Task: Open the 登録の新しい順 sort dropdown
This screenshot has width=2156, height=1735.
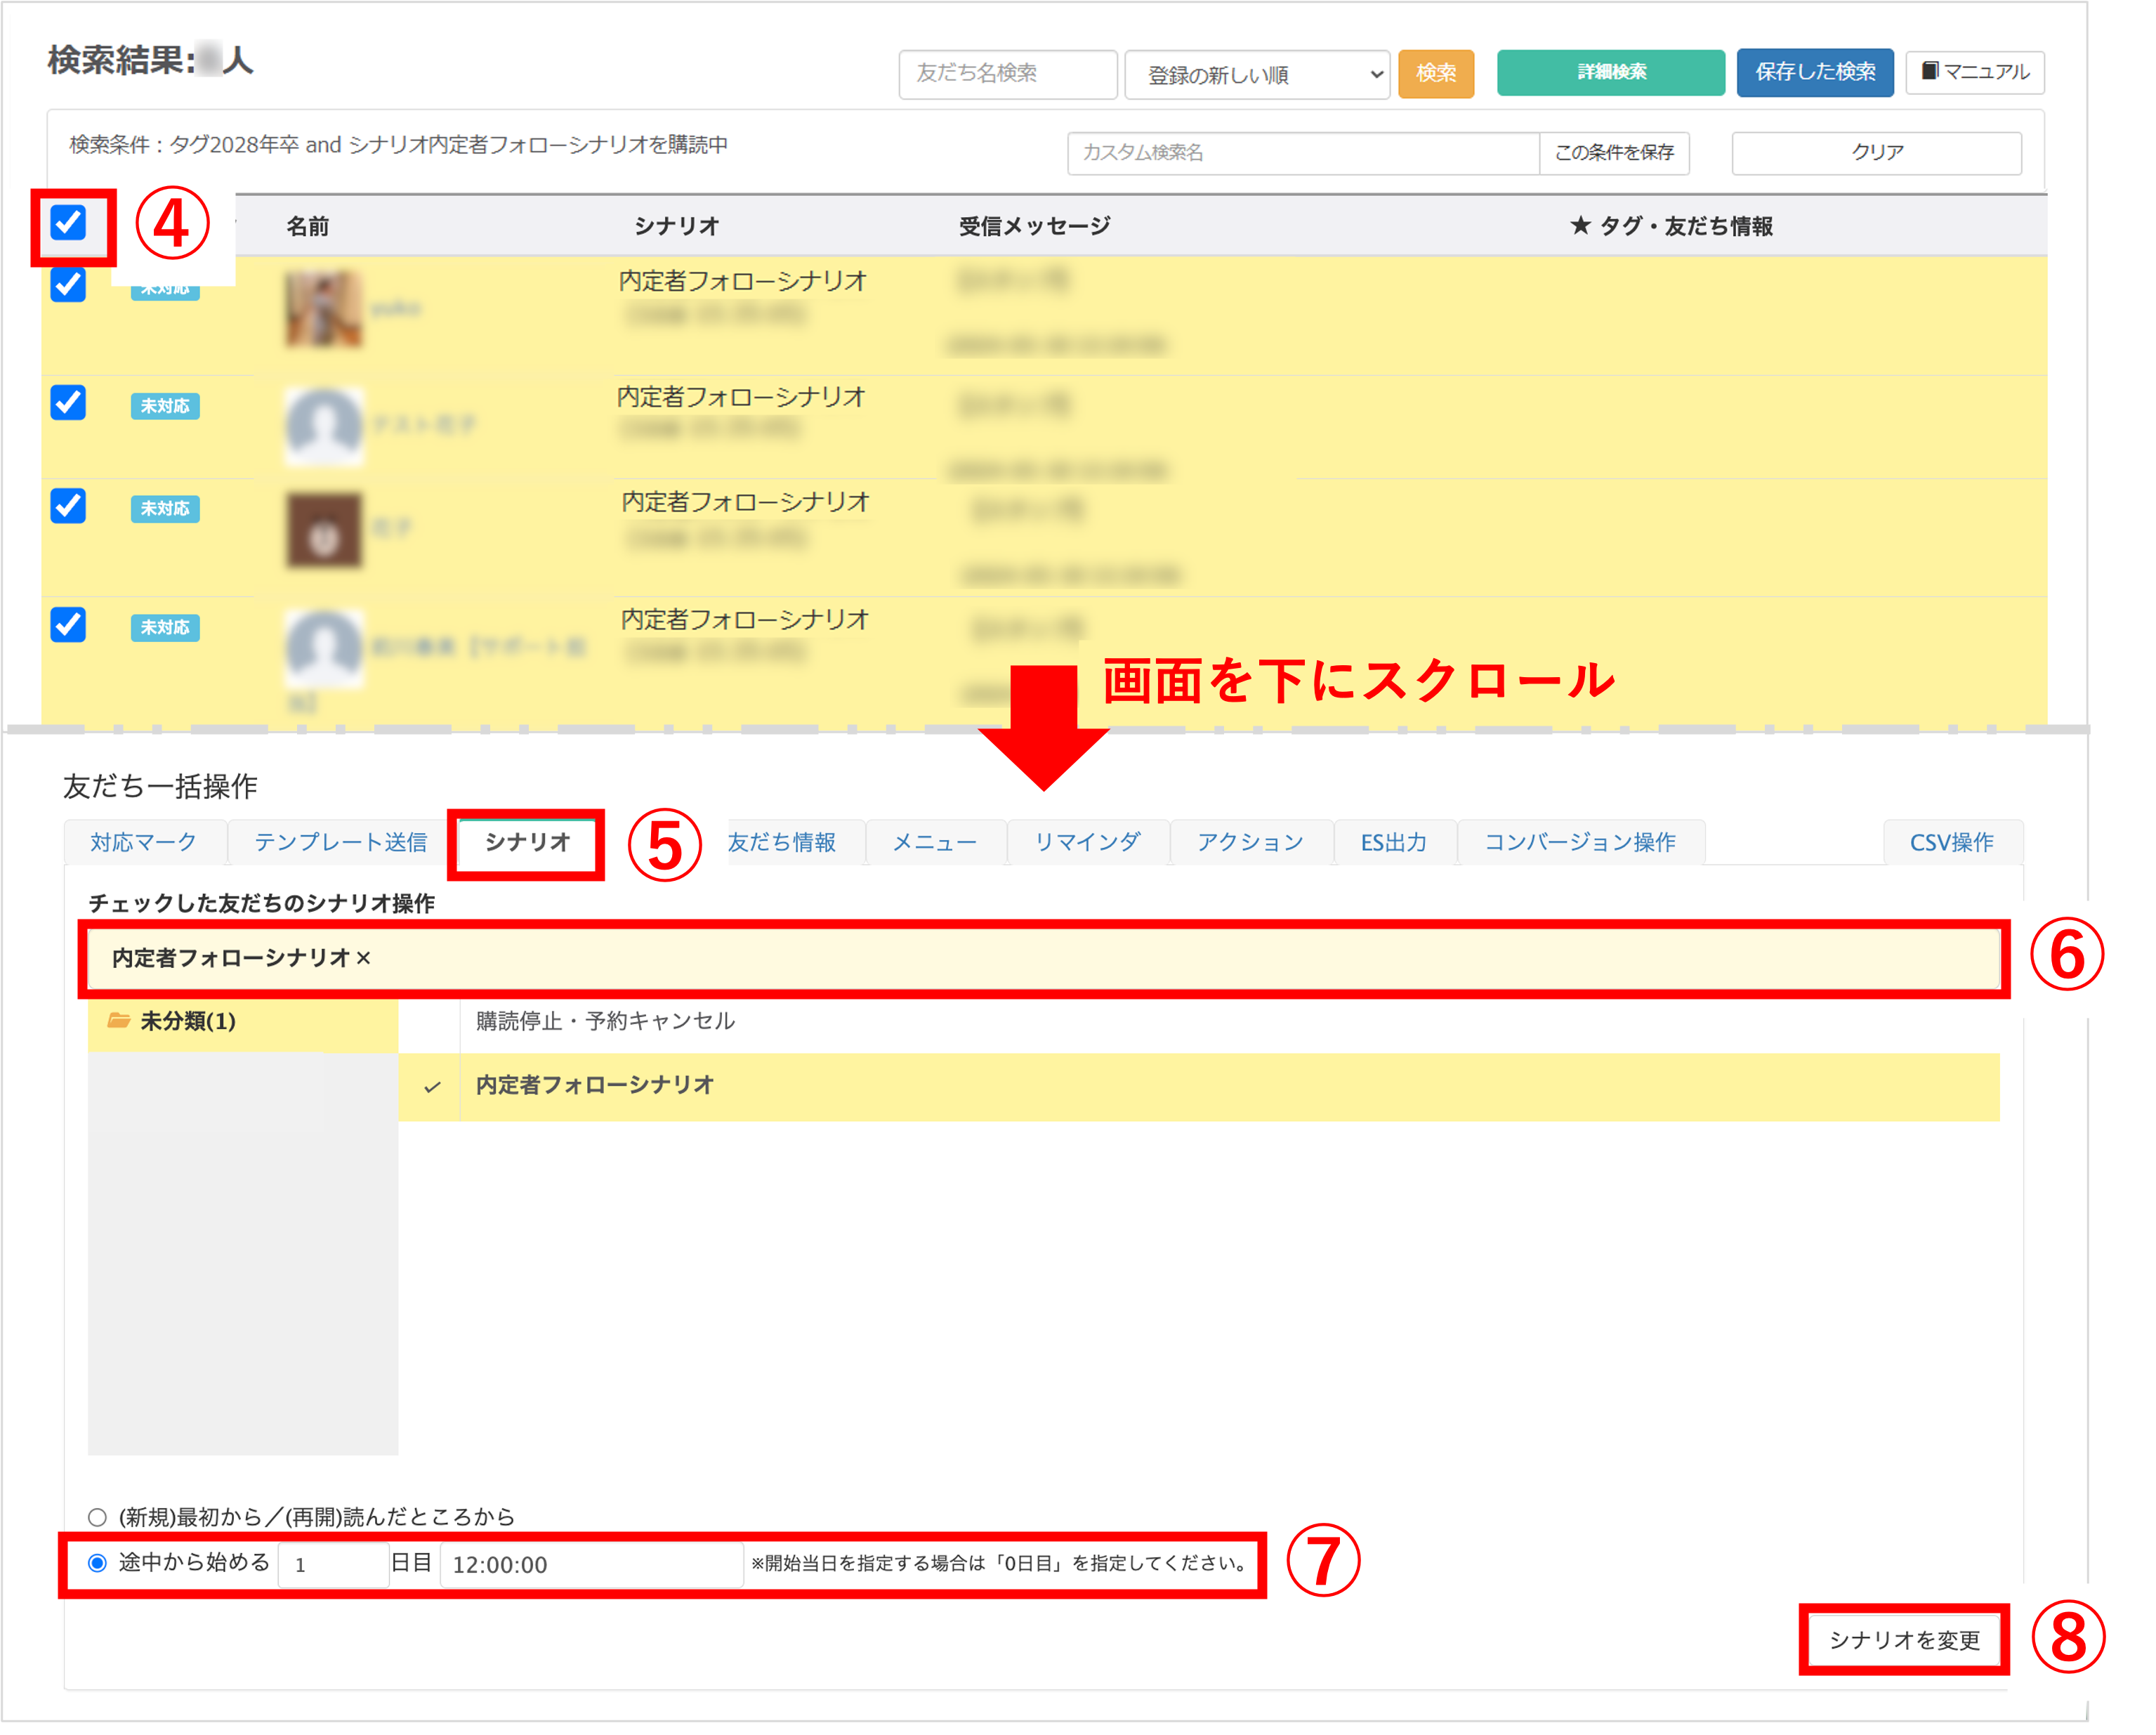Action: pyautogui.click(x=1257, y=75)
